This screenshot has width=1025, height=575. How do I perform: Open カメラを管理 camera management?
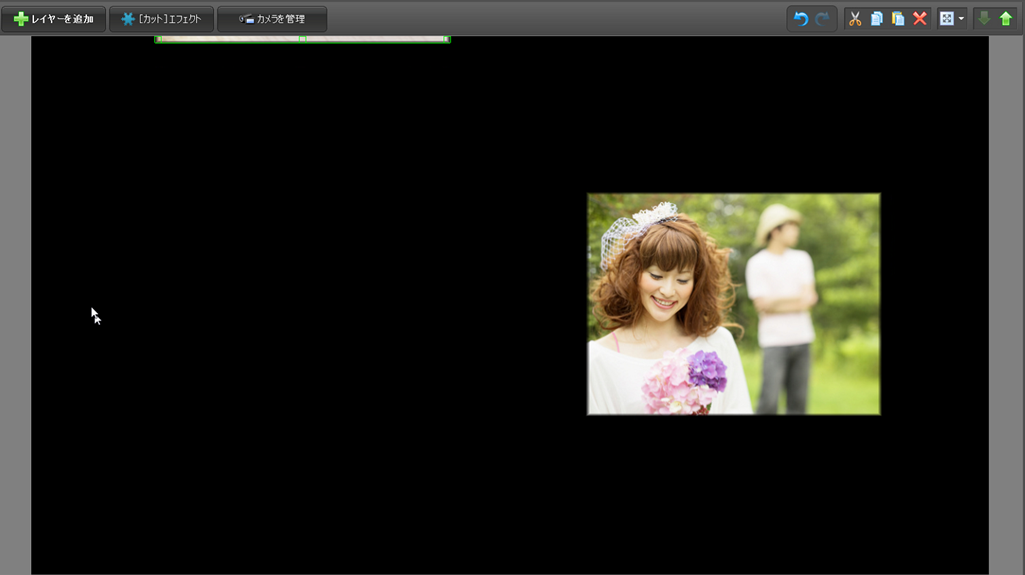[272, 19]
